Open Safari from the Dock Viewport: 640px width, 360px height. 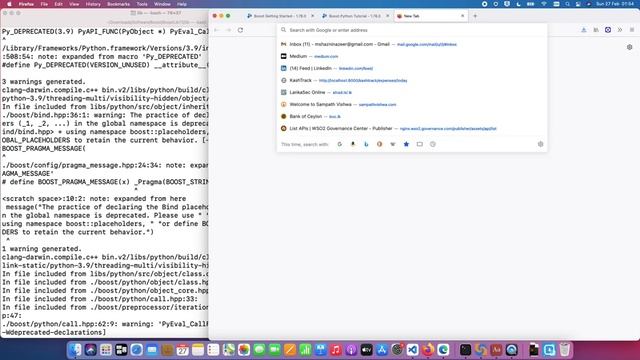pos(136,350)
